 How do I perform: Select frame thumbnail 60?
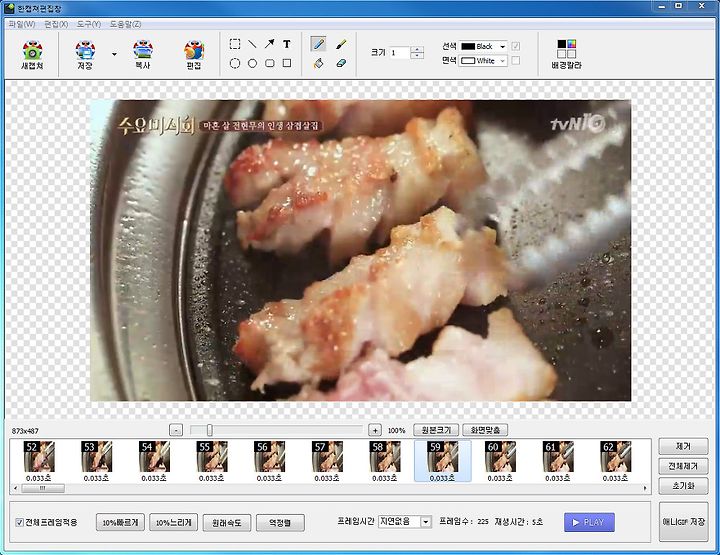click(x=500, y=461)
